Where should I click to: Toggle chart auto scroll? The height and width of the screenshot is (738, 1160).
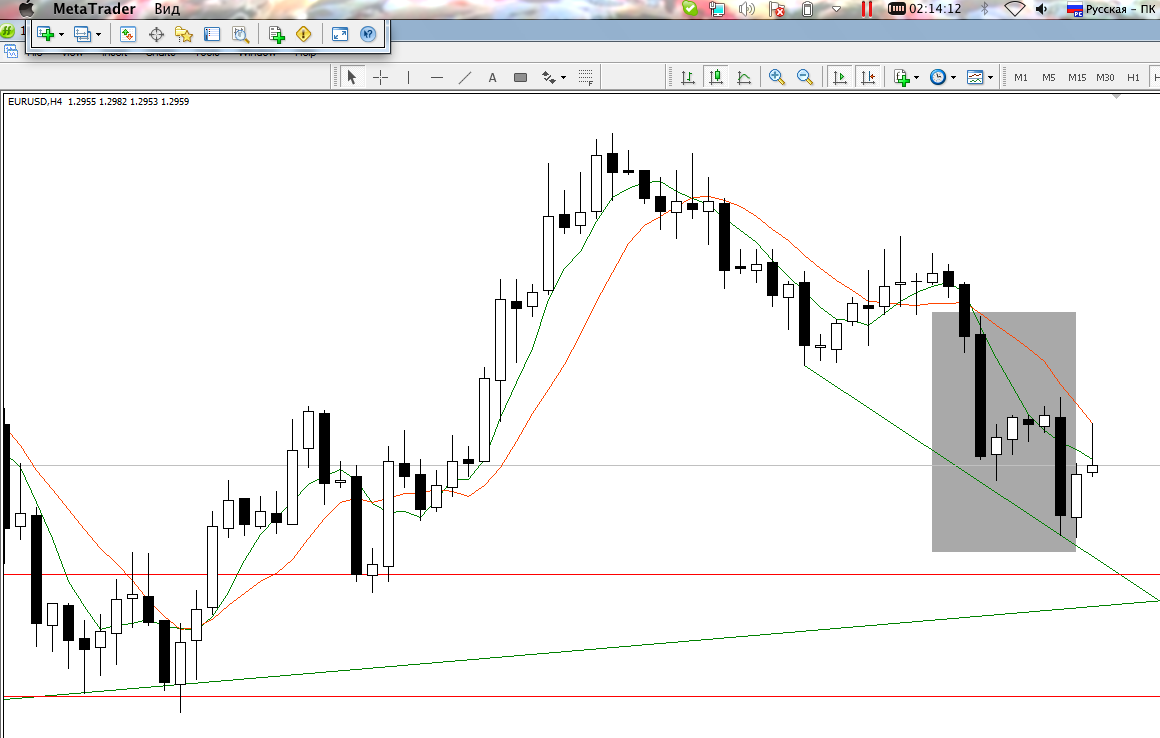[x=840, y=77]
